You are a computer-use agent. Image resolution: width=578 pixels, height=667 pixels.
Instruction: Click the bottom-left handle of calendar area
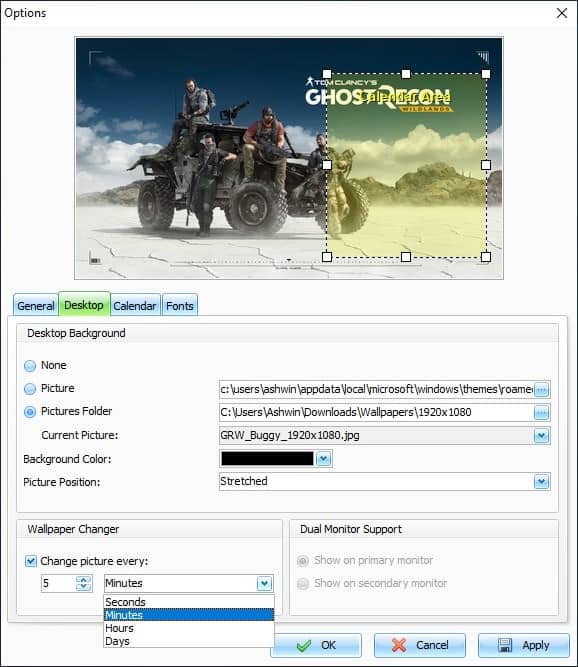[x=327, y=257]
